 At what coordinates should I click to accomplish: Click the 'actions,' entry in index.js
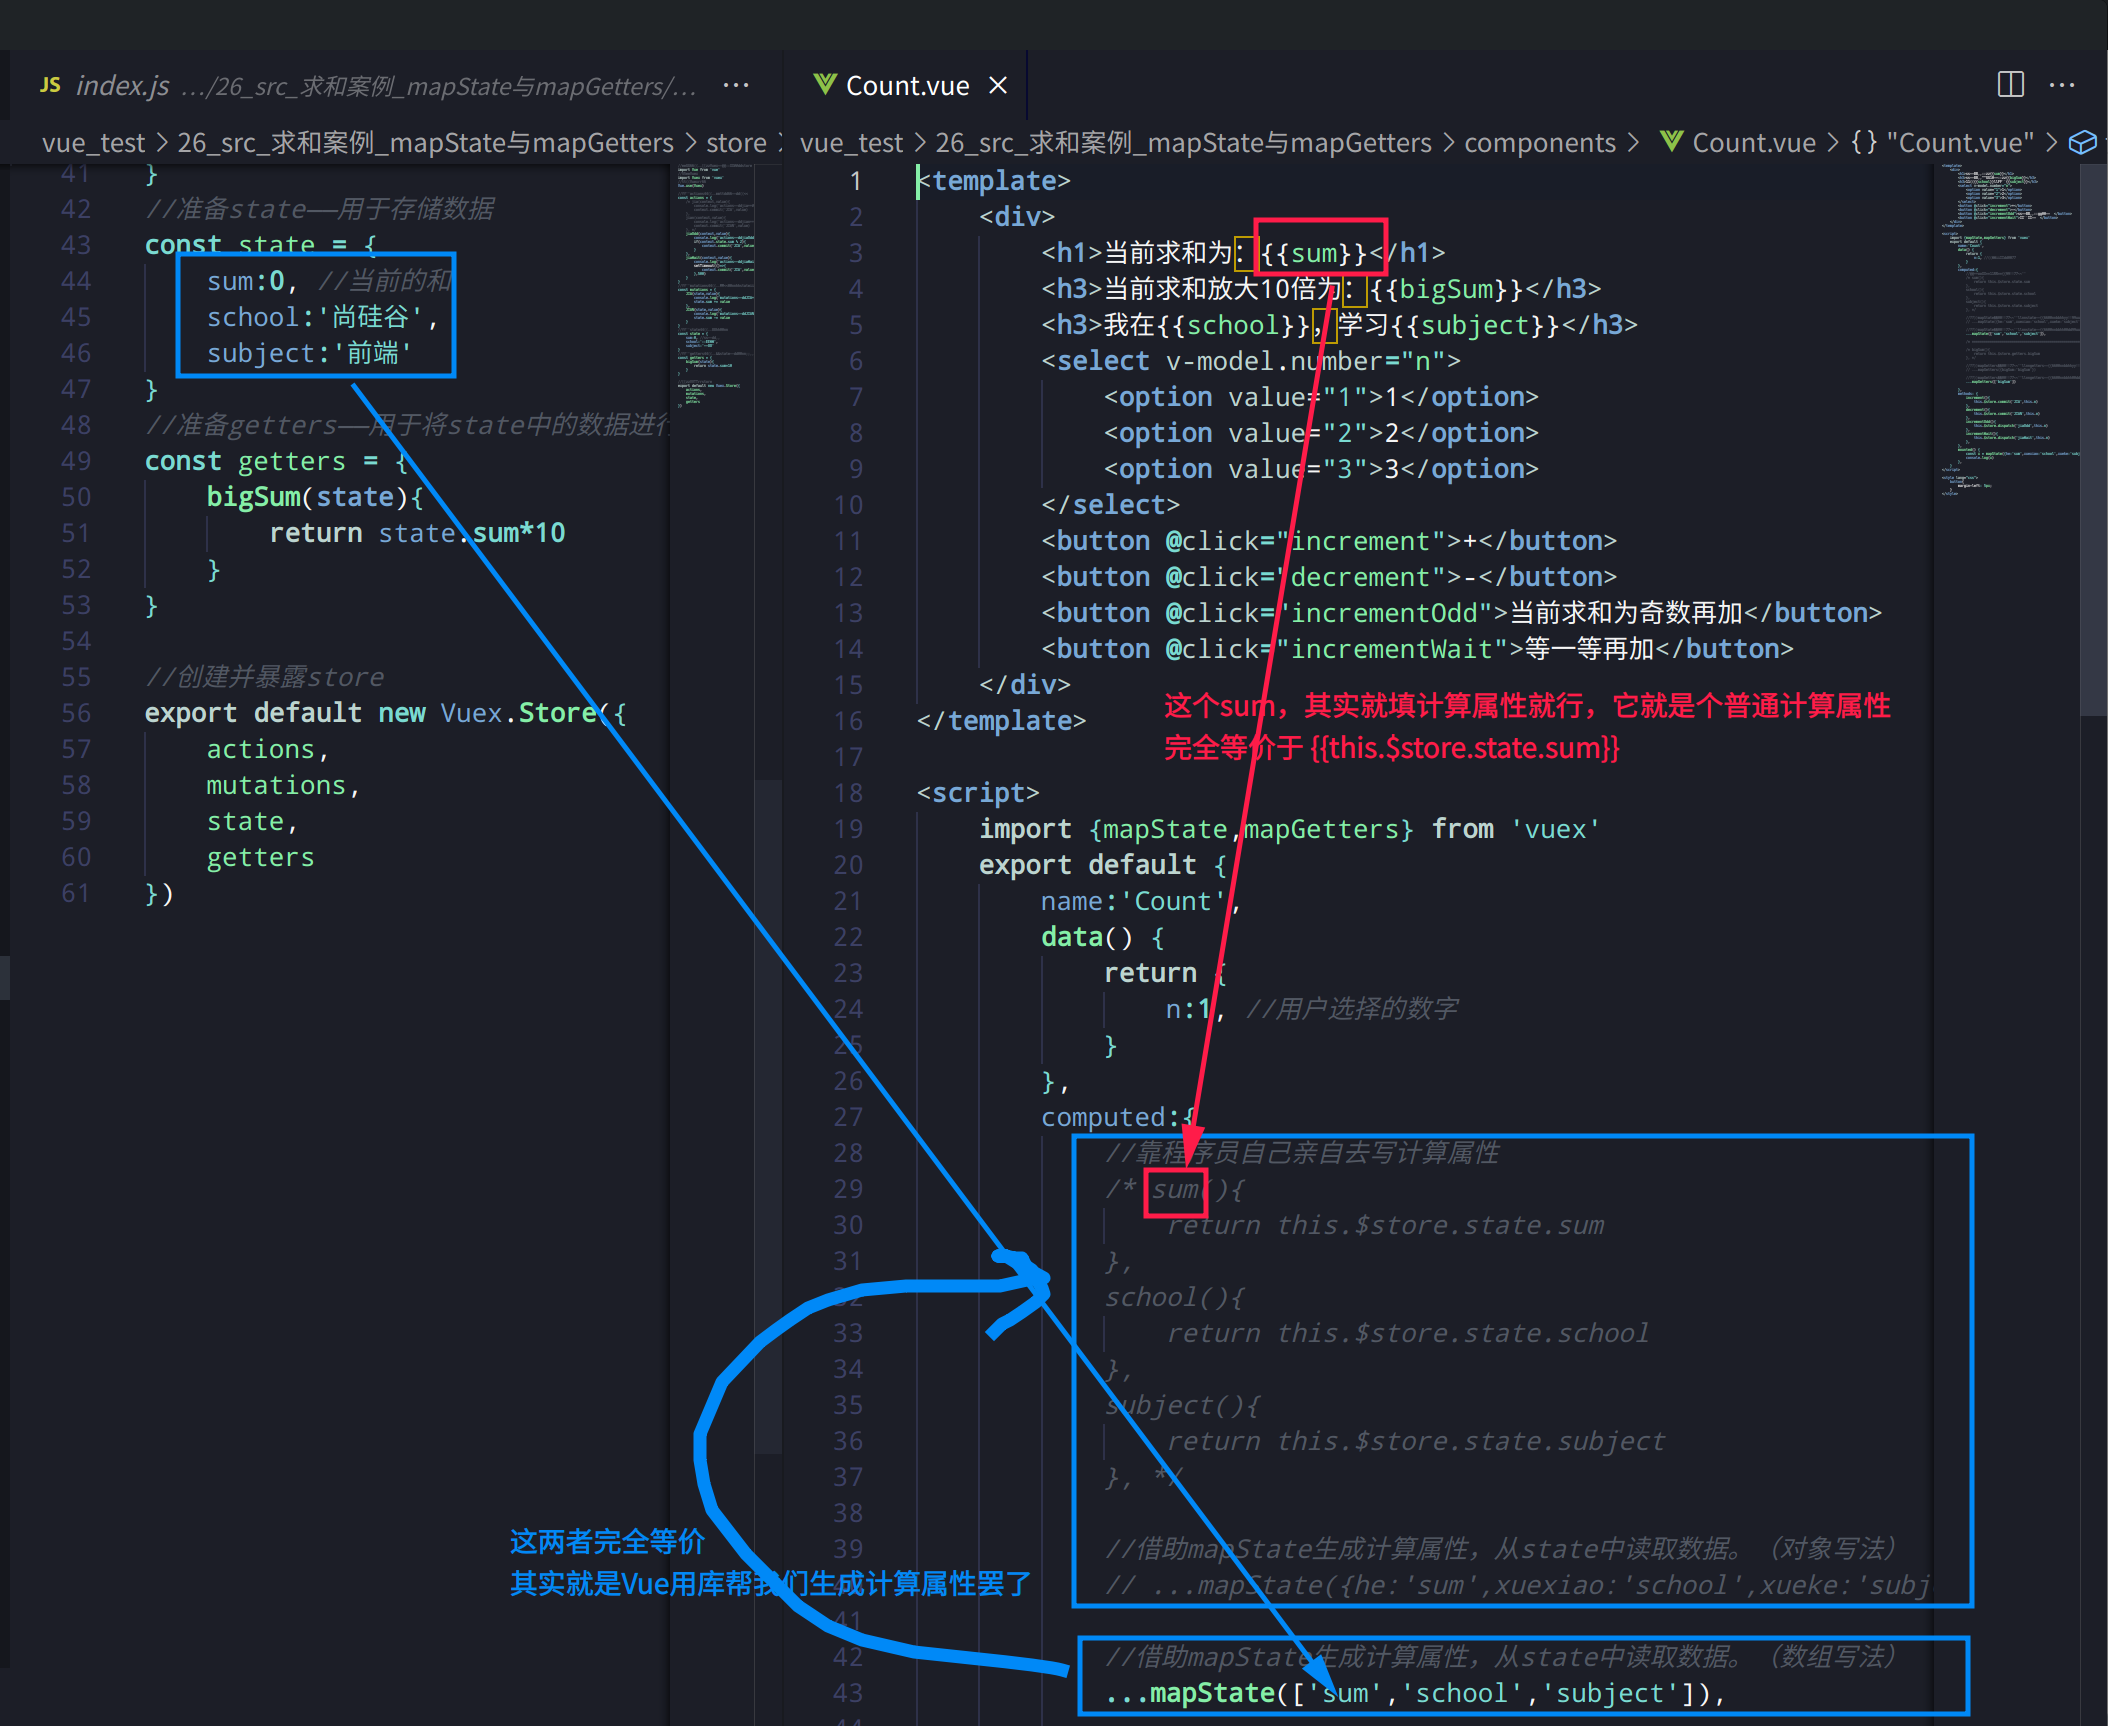[267, 749]
